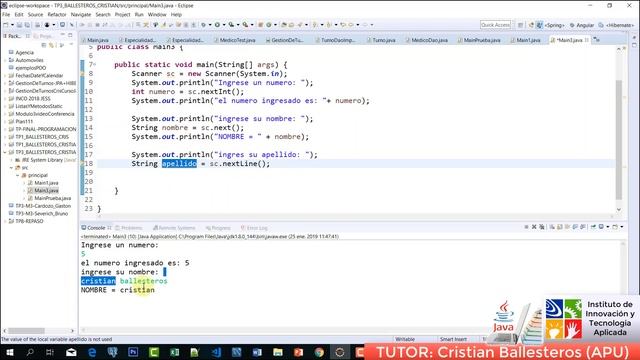Open Photoshop from taskbar
Viewport: 640px width, 360px height.
point(133,352)
